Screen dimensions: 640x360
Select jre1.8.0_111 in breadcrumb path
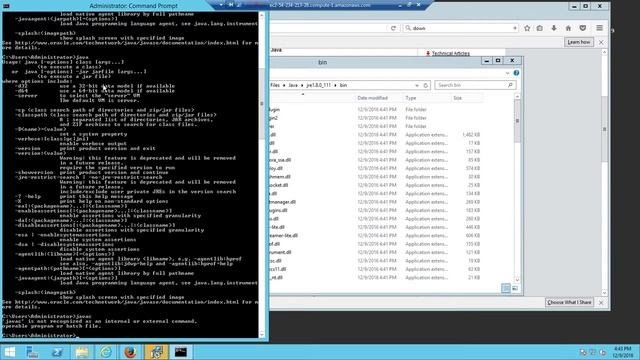pos(318,85)
